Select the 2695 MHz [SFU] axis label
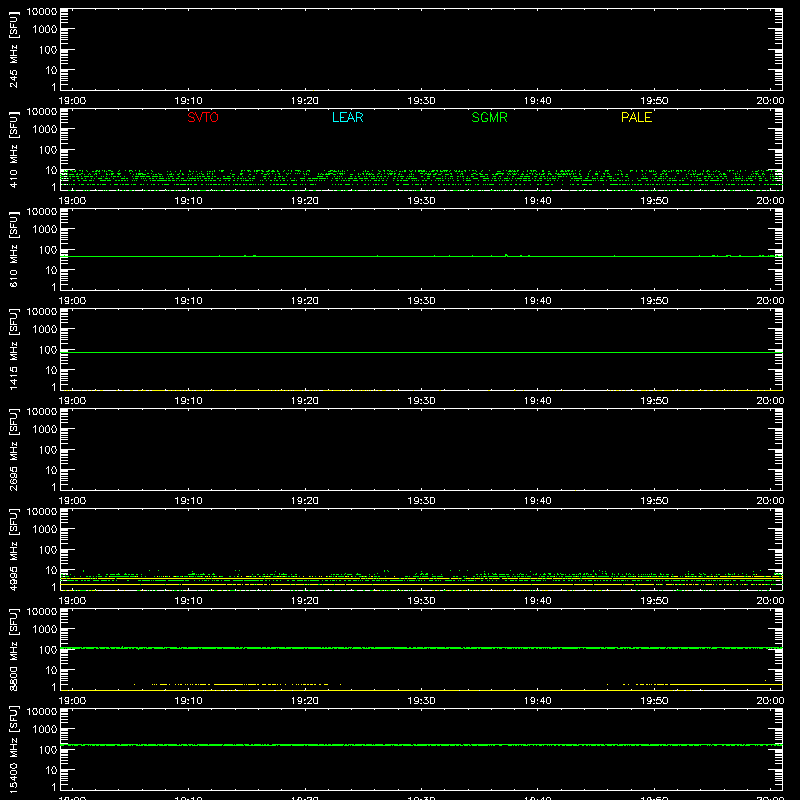 click(x=14, y=449)
